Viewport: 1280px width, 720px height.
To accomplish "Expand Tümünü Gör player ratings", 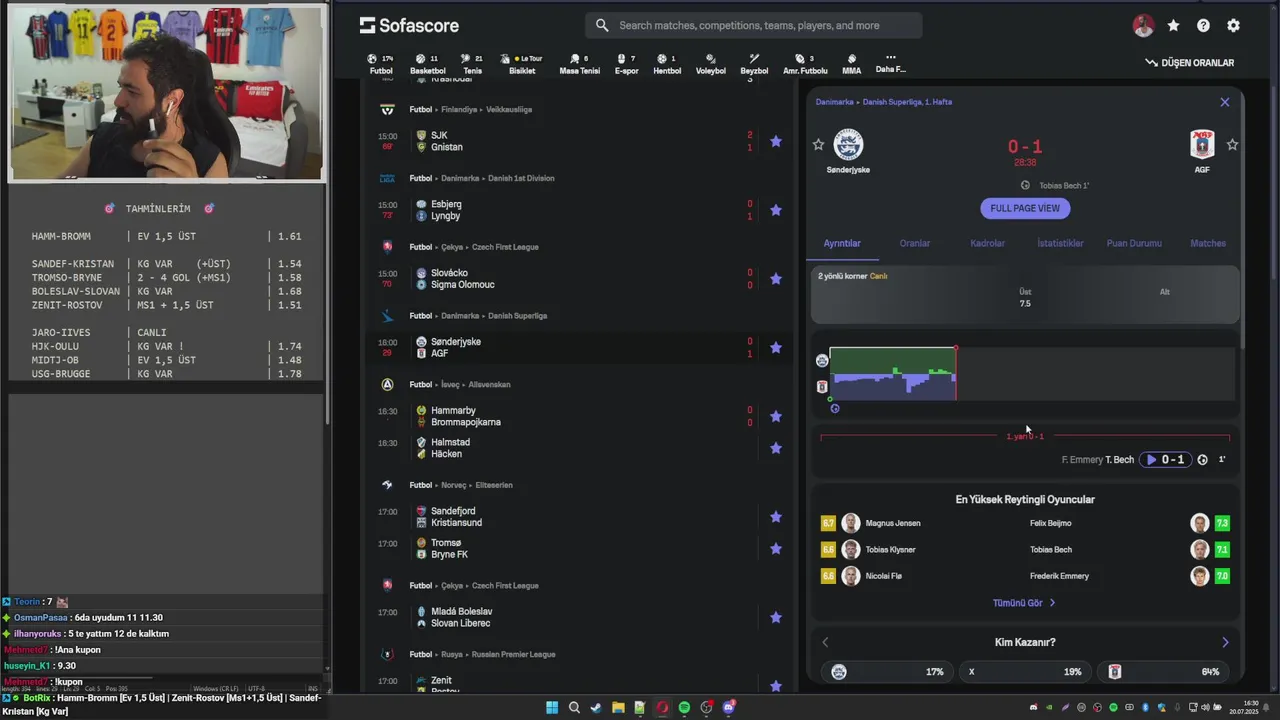I will pos(1024,603).
